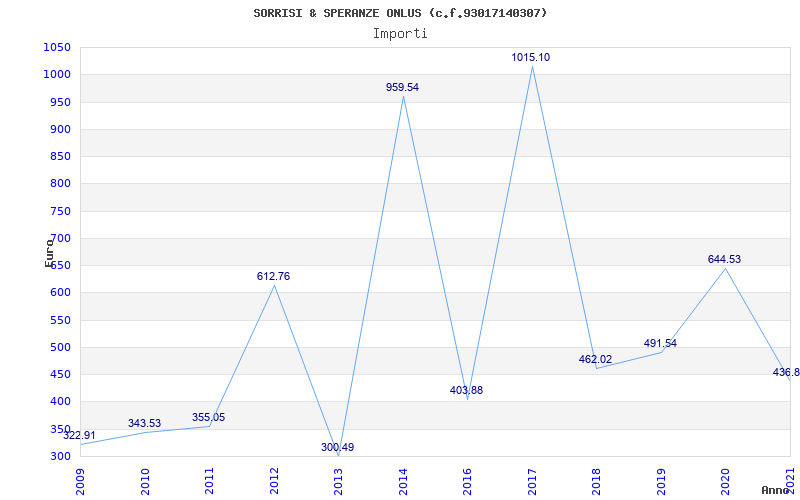The image size is (800, 500).
Task: Click the 450 y-axis tick label
Action: (x=60, y=374)
